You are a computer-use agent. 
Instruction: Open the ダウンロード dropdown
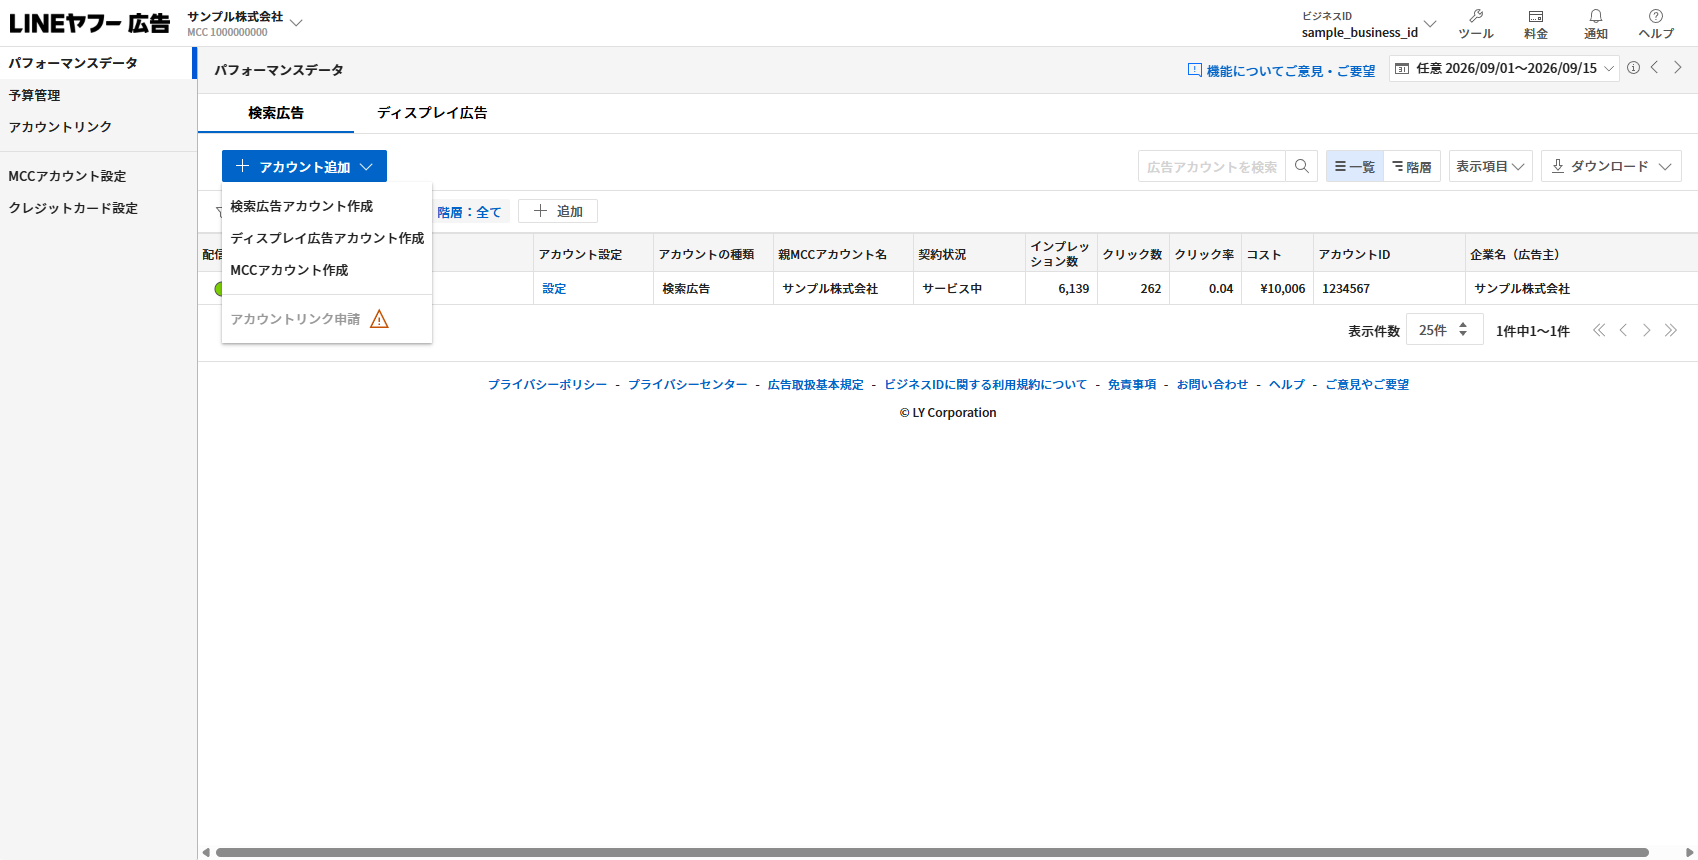1611,166
